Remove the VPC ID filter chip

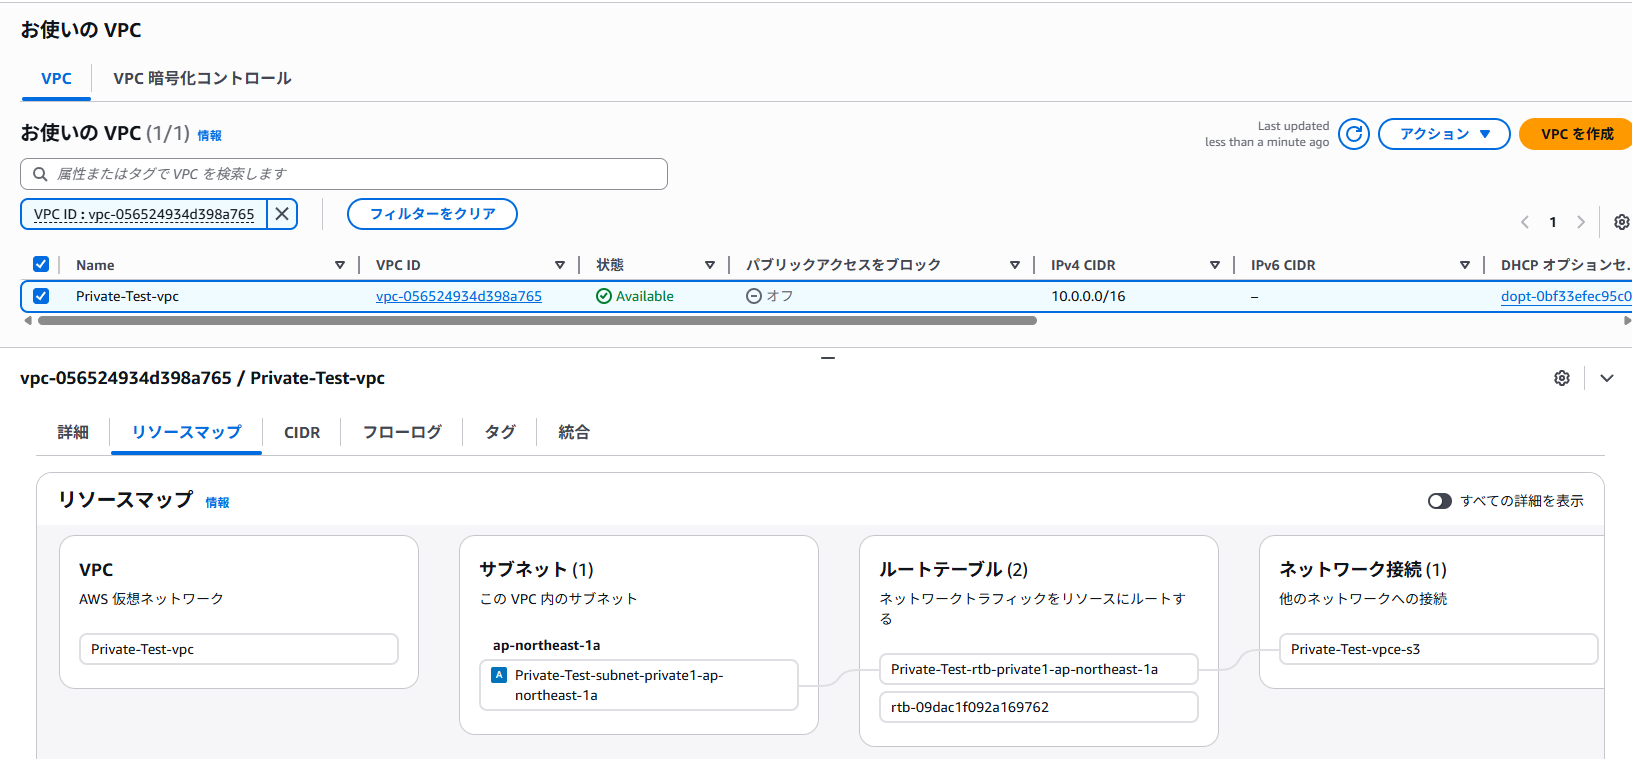pyautogui.click(x=282, y=214)
